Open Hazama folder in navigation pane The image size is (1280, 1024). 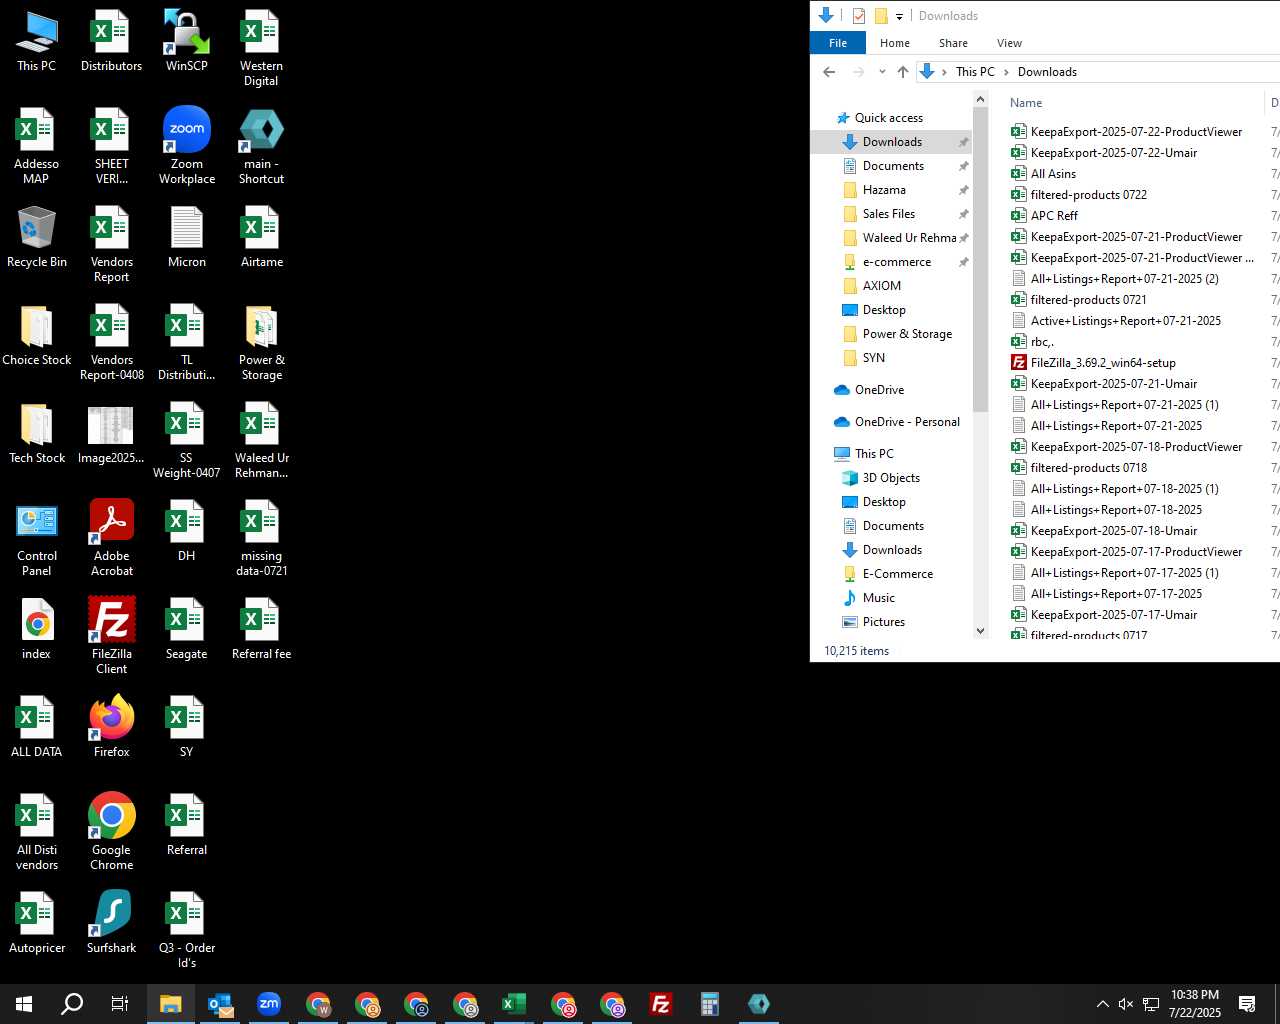884,190
